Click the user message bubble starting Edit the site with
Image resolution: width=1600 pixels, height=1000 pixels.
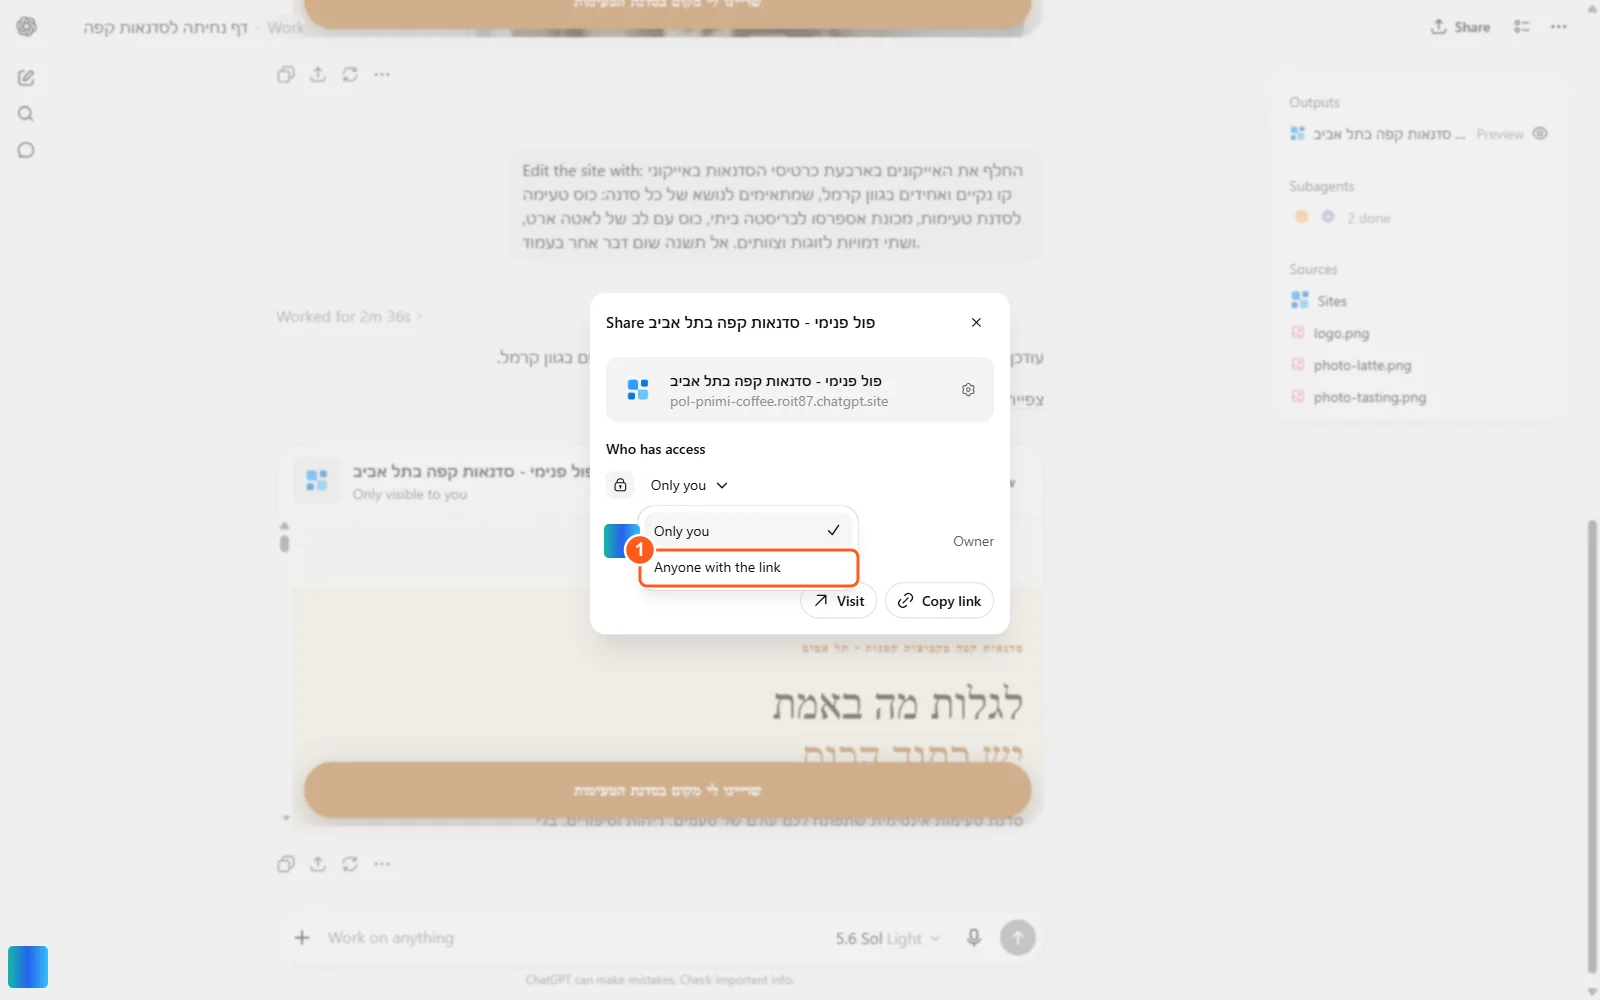click(x=776, y=207)
